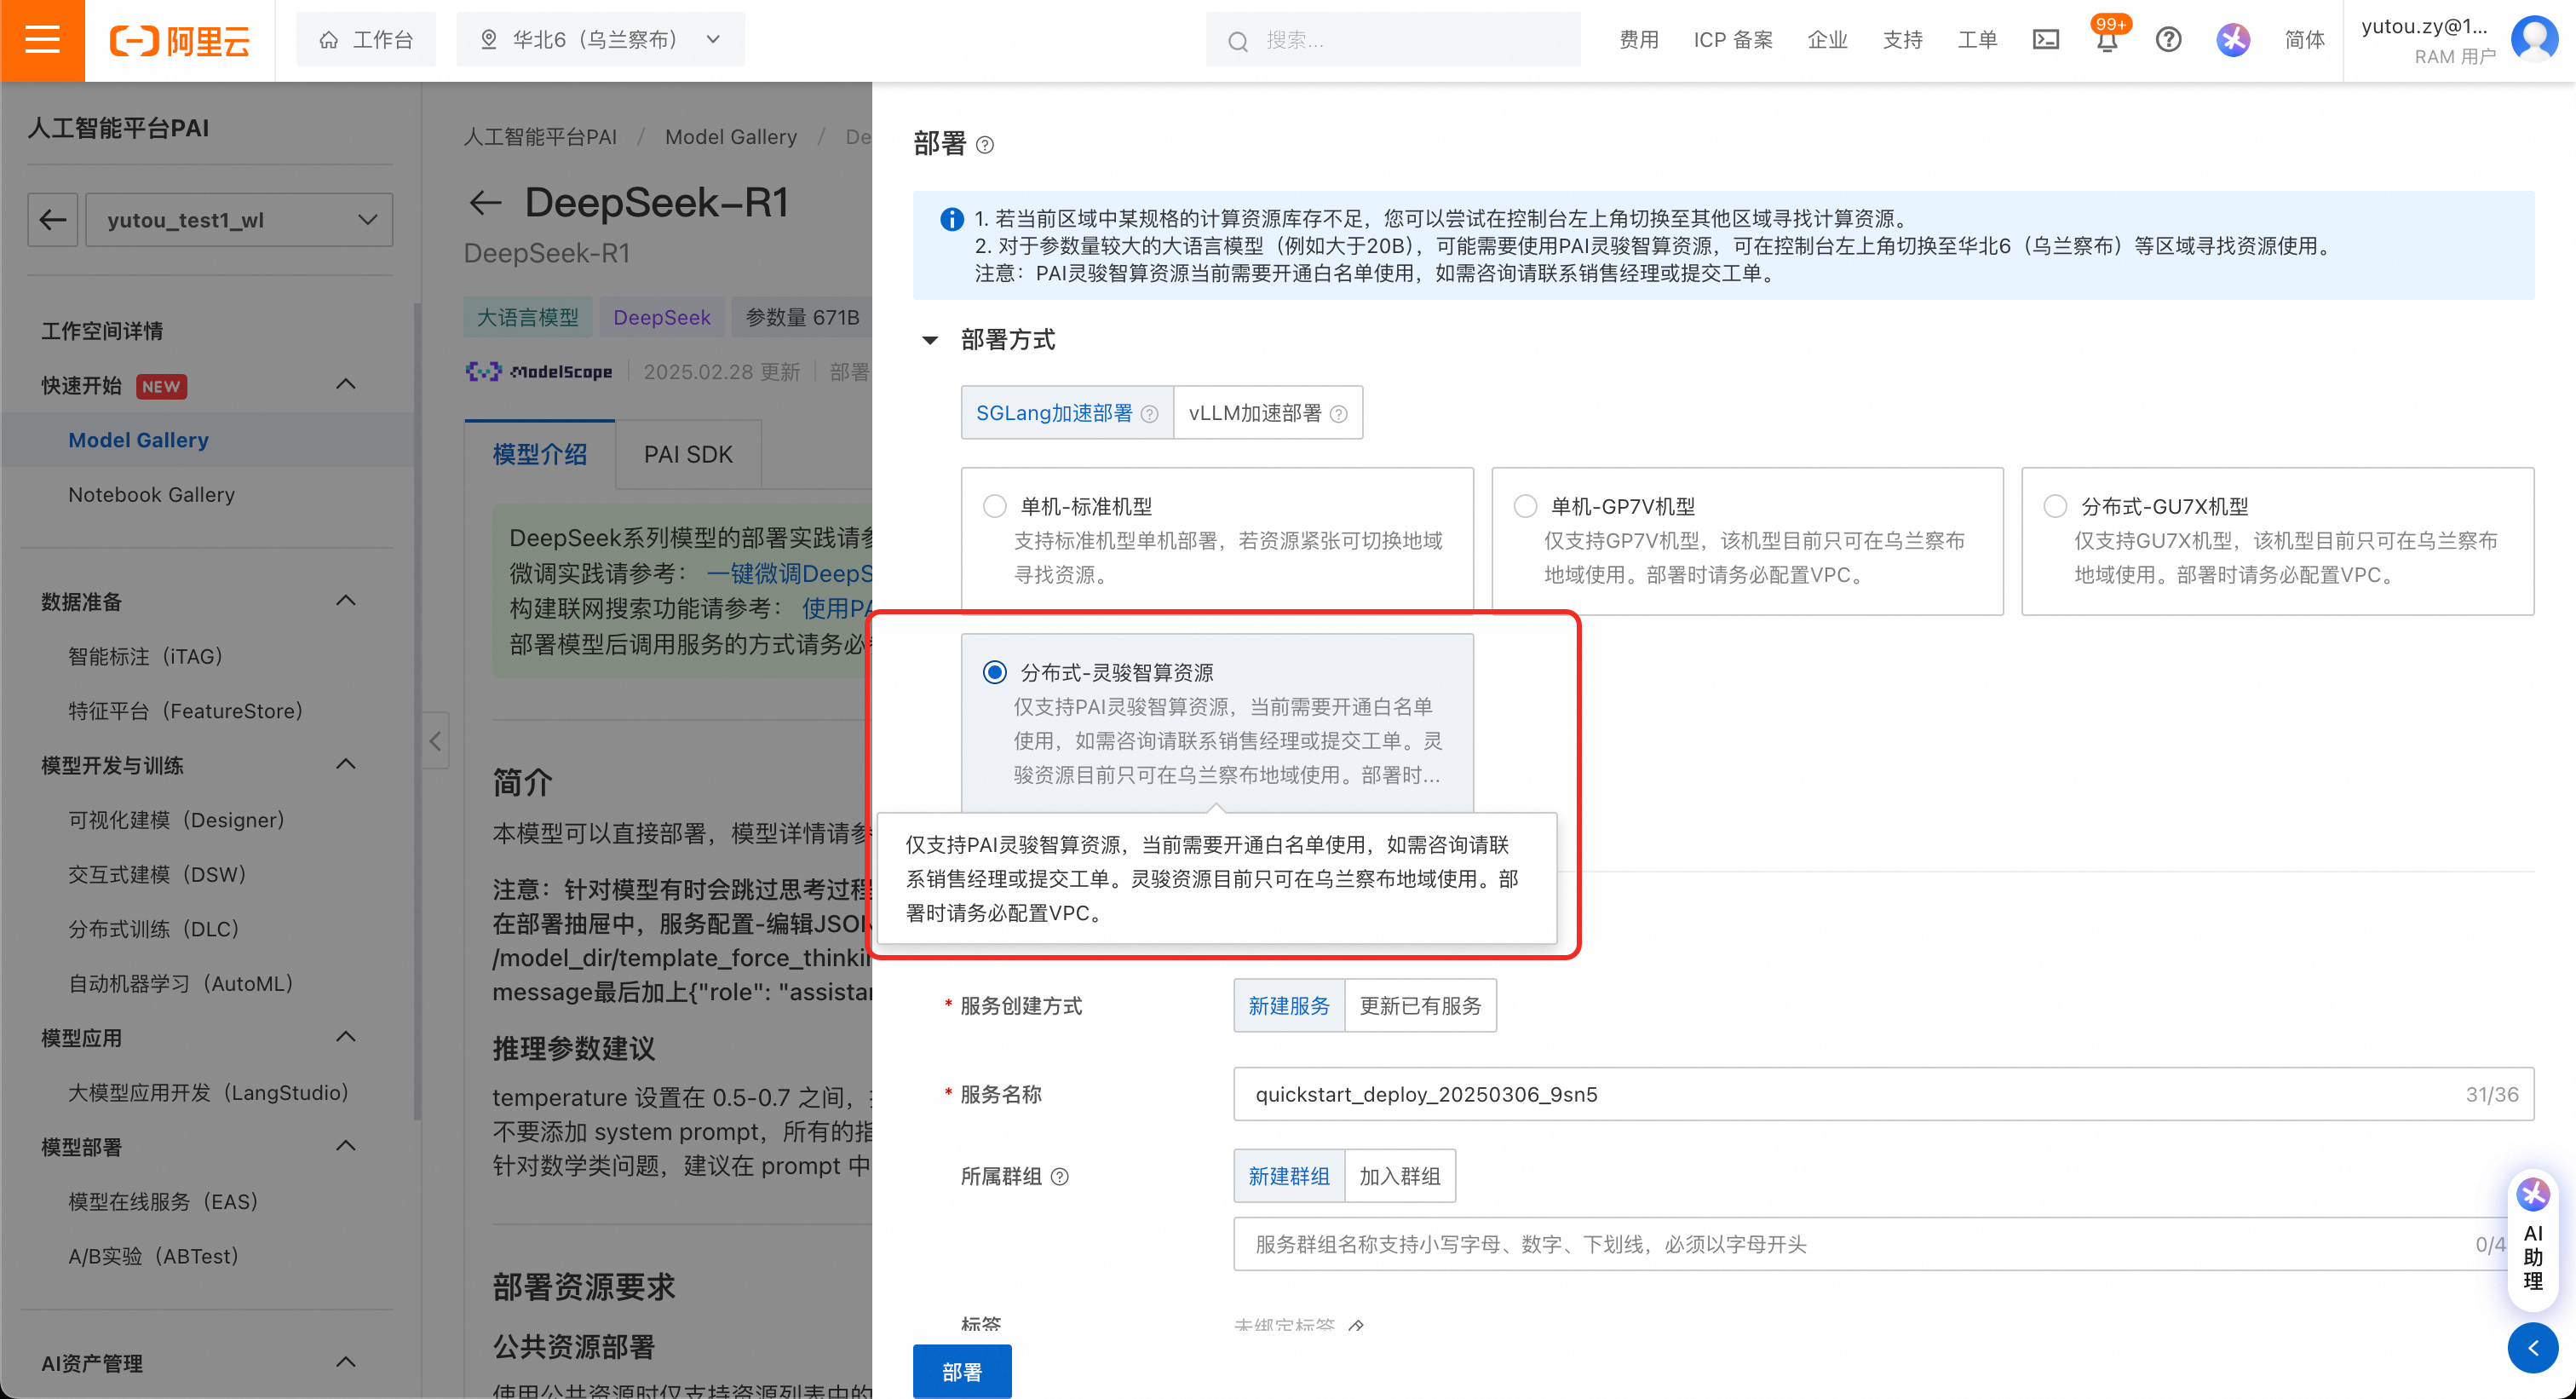Click the back arrow beside DeepSeek-R1 title
Screen dimensions: 2576x1399
[486, 203]
